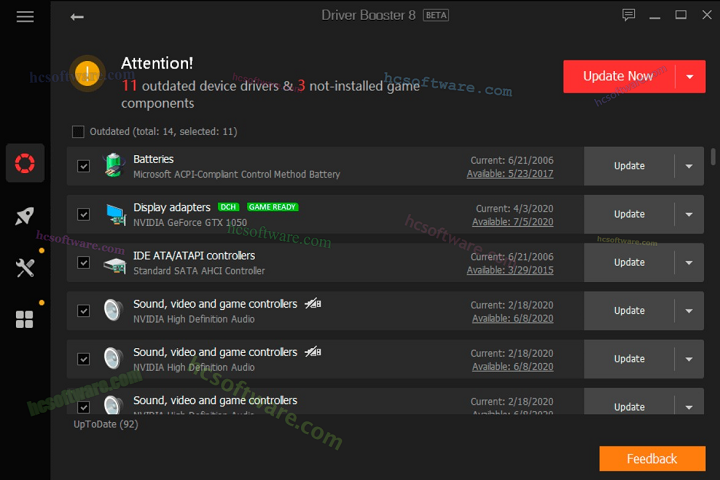Click the Batteries device icon
Viewport: 720px width, 480px height.
[113, 165]
